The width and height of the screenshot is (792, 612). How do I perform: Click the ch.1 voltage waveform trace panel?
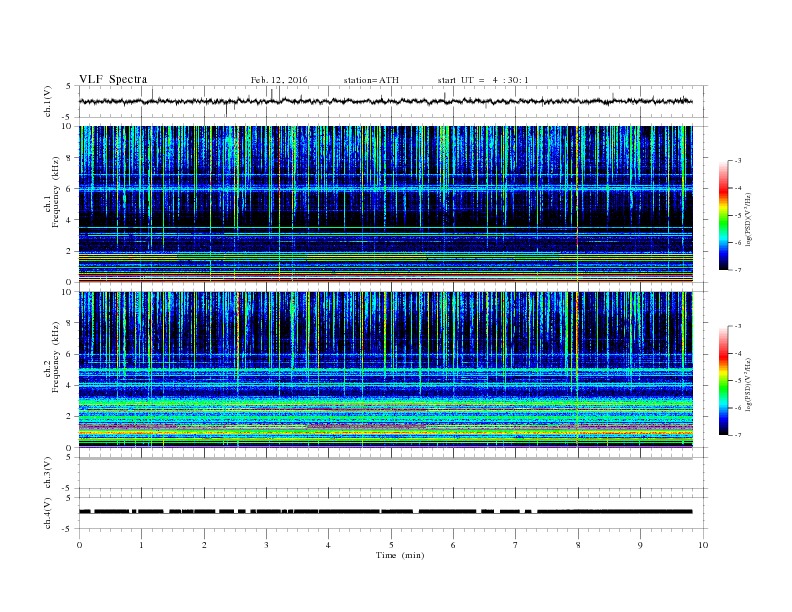(x=393, y=101)
